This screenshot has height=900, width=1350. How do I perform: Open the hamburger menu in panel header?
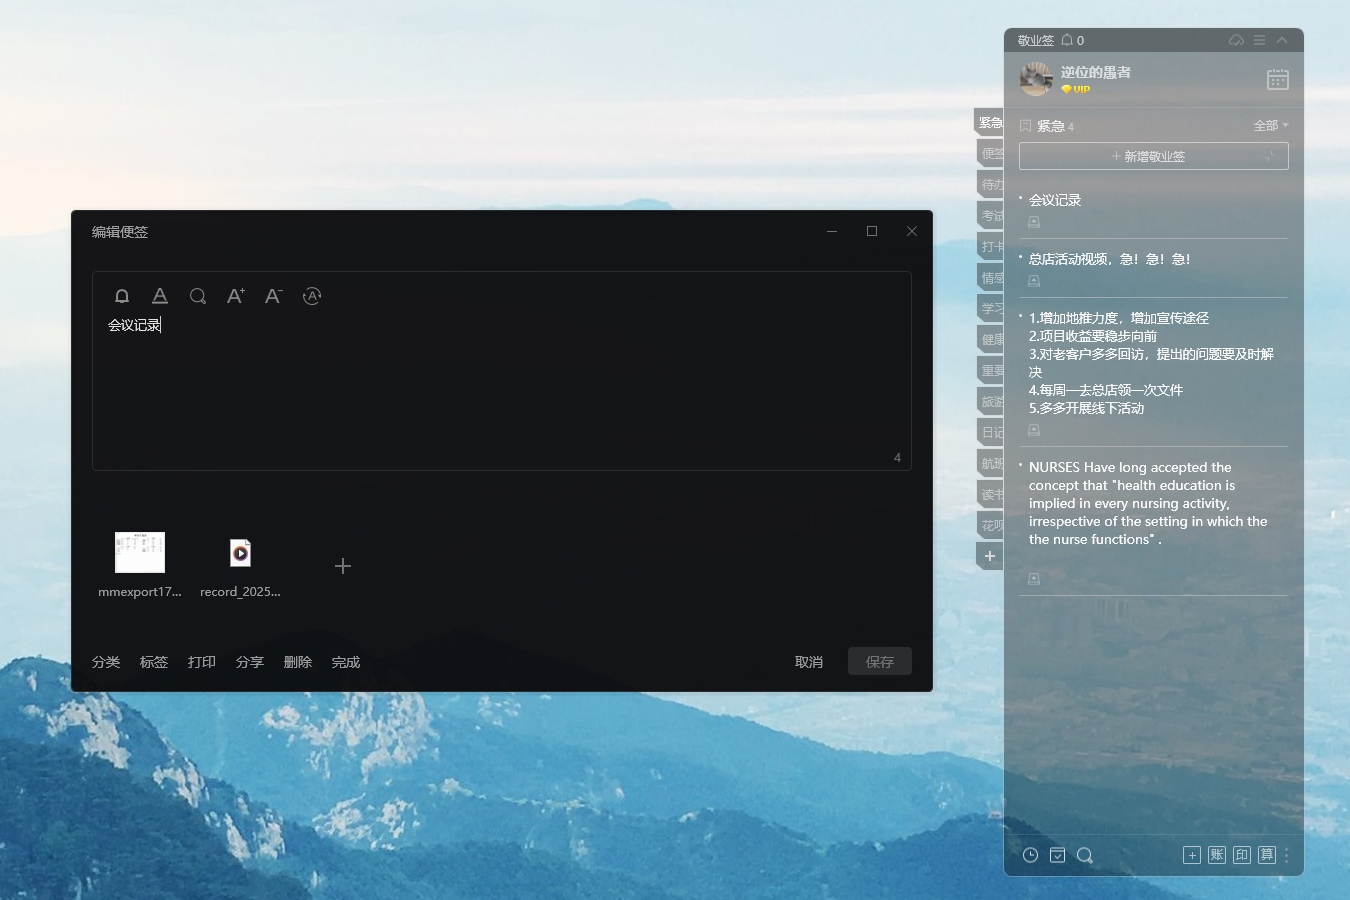point(1259,40)
